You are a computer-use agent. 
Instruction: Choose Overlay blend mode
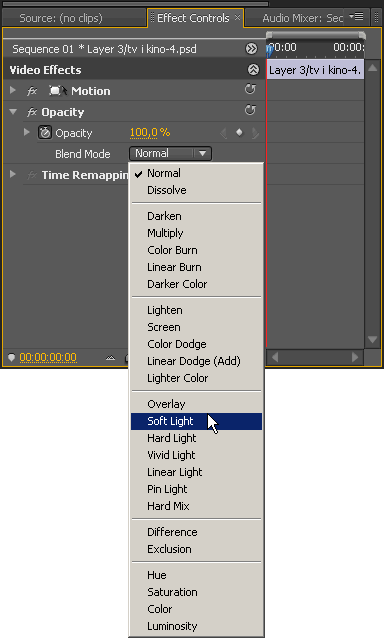196,404
